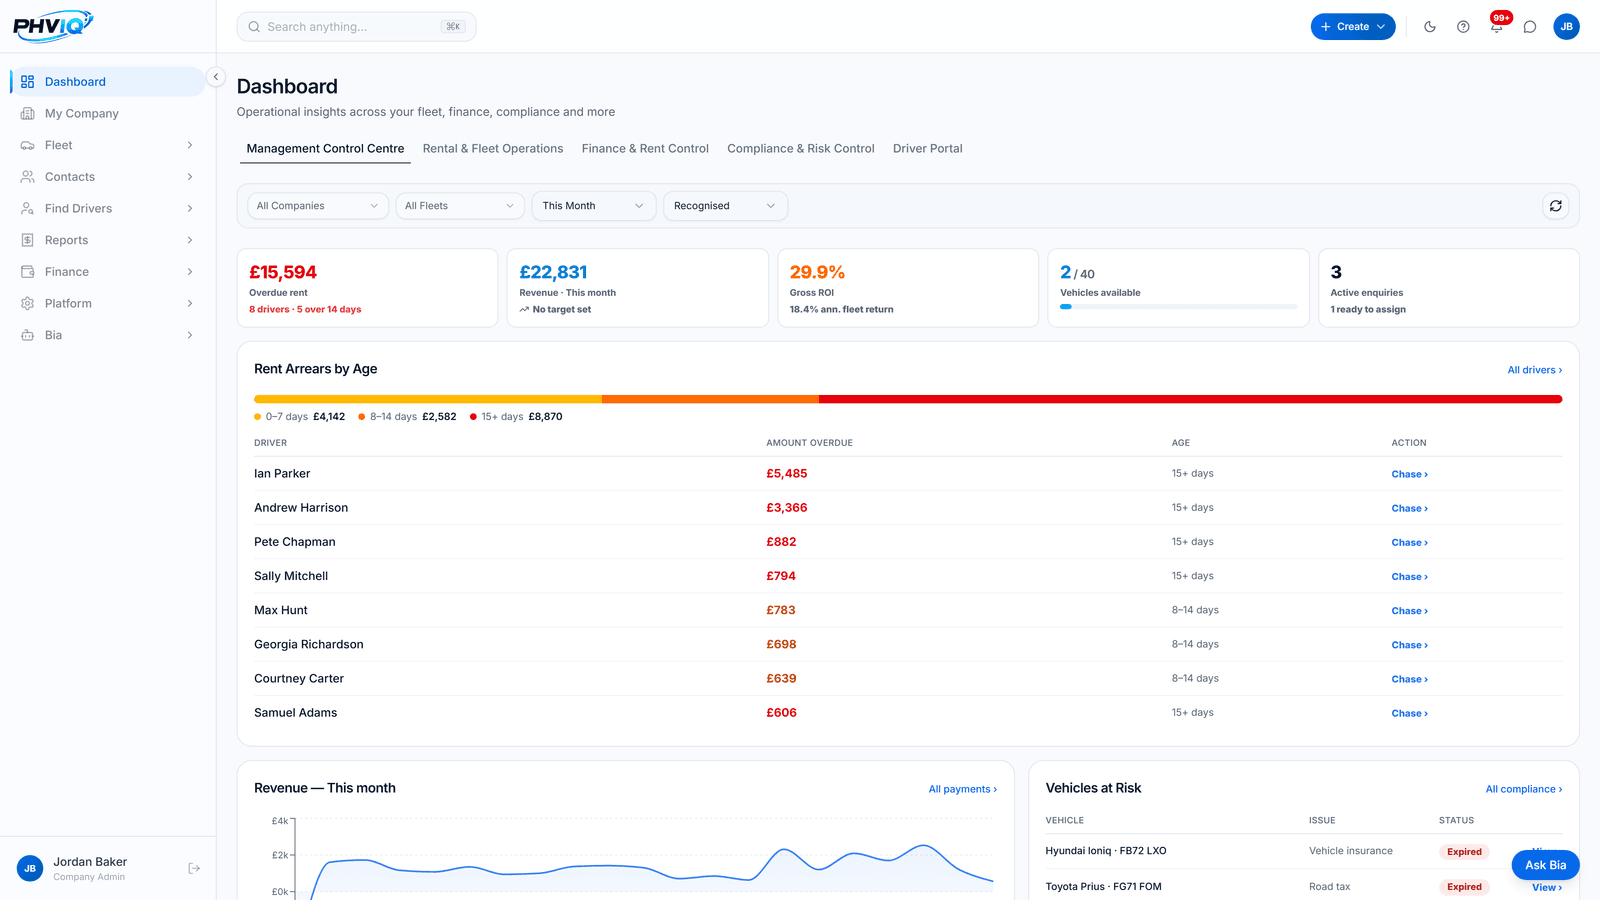This screenshot has width=1600, height=900.
Task: Click the Ask Bia button
Action: (x=1546, y=865)
